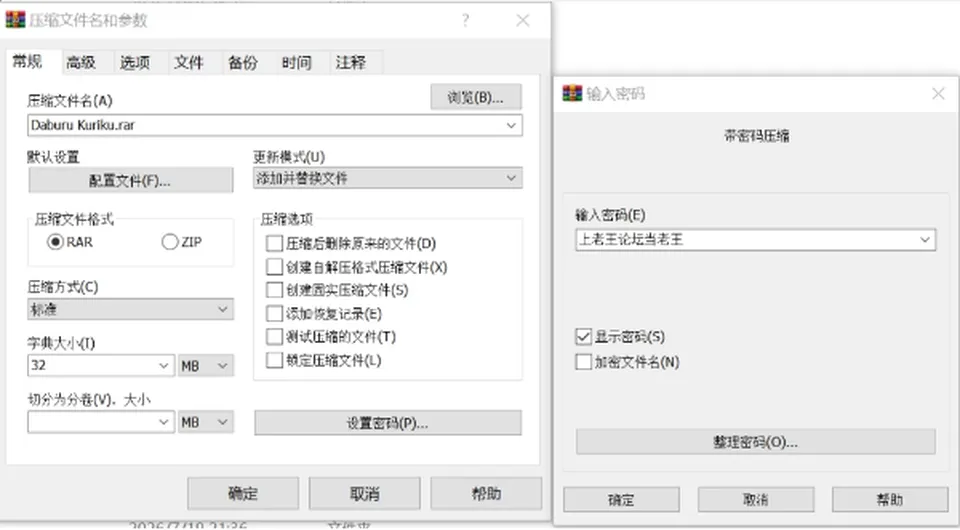Click 取消 in the archive parameters dialog

pyautogui.click(x=364, y=493)
